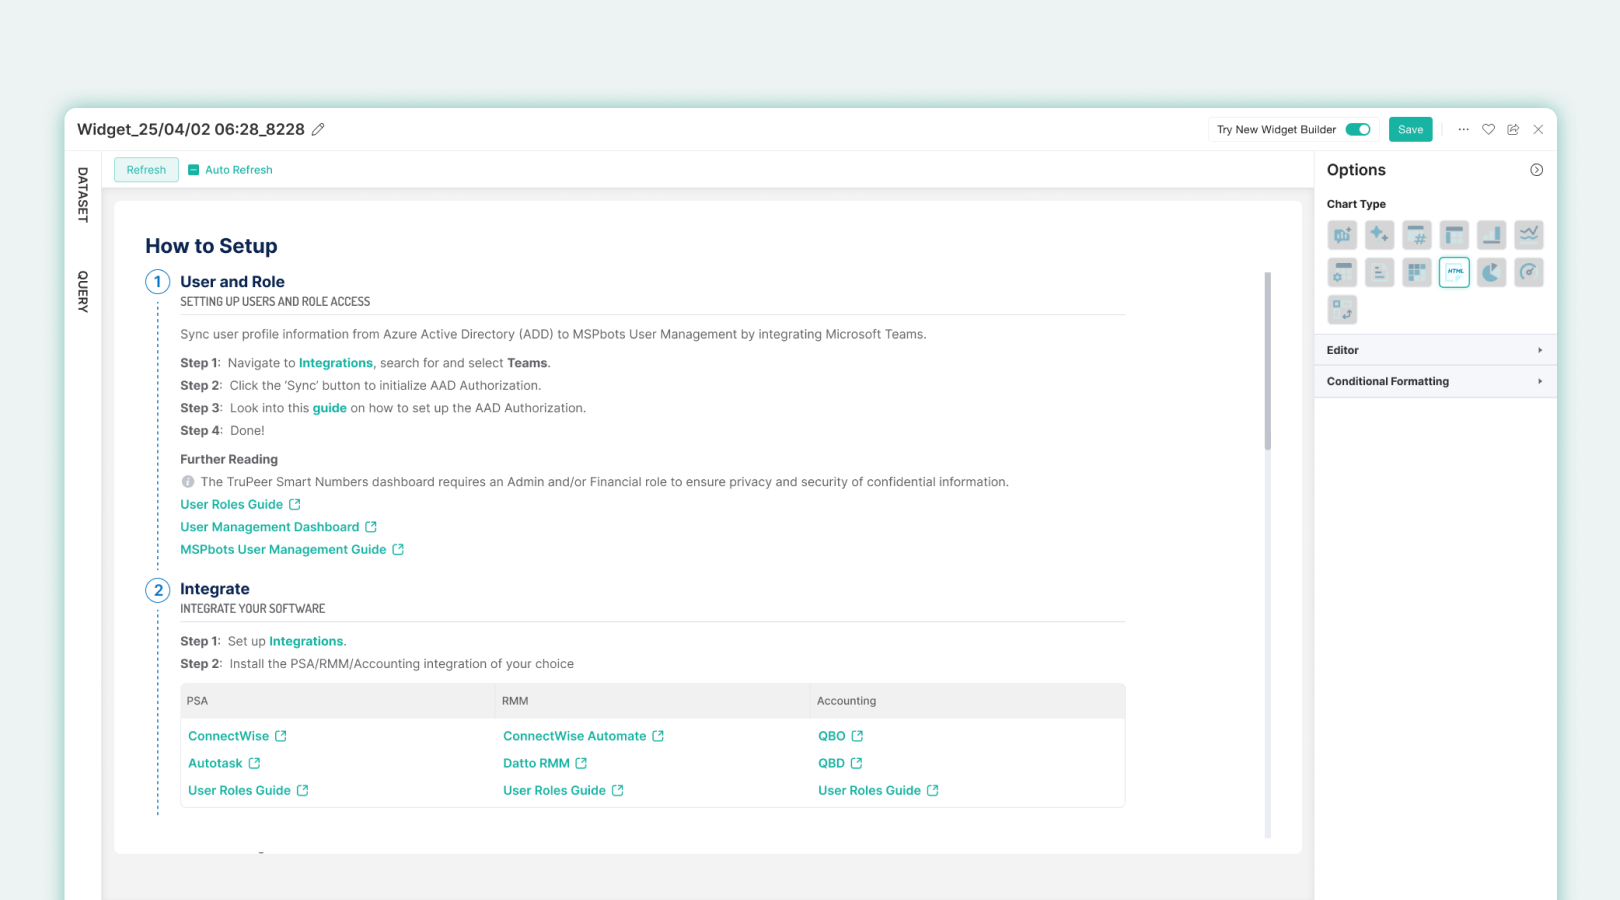
Task: Choose the column bar chart type
Action: pos(1491,235)
